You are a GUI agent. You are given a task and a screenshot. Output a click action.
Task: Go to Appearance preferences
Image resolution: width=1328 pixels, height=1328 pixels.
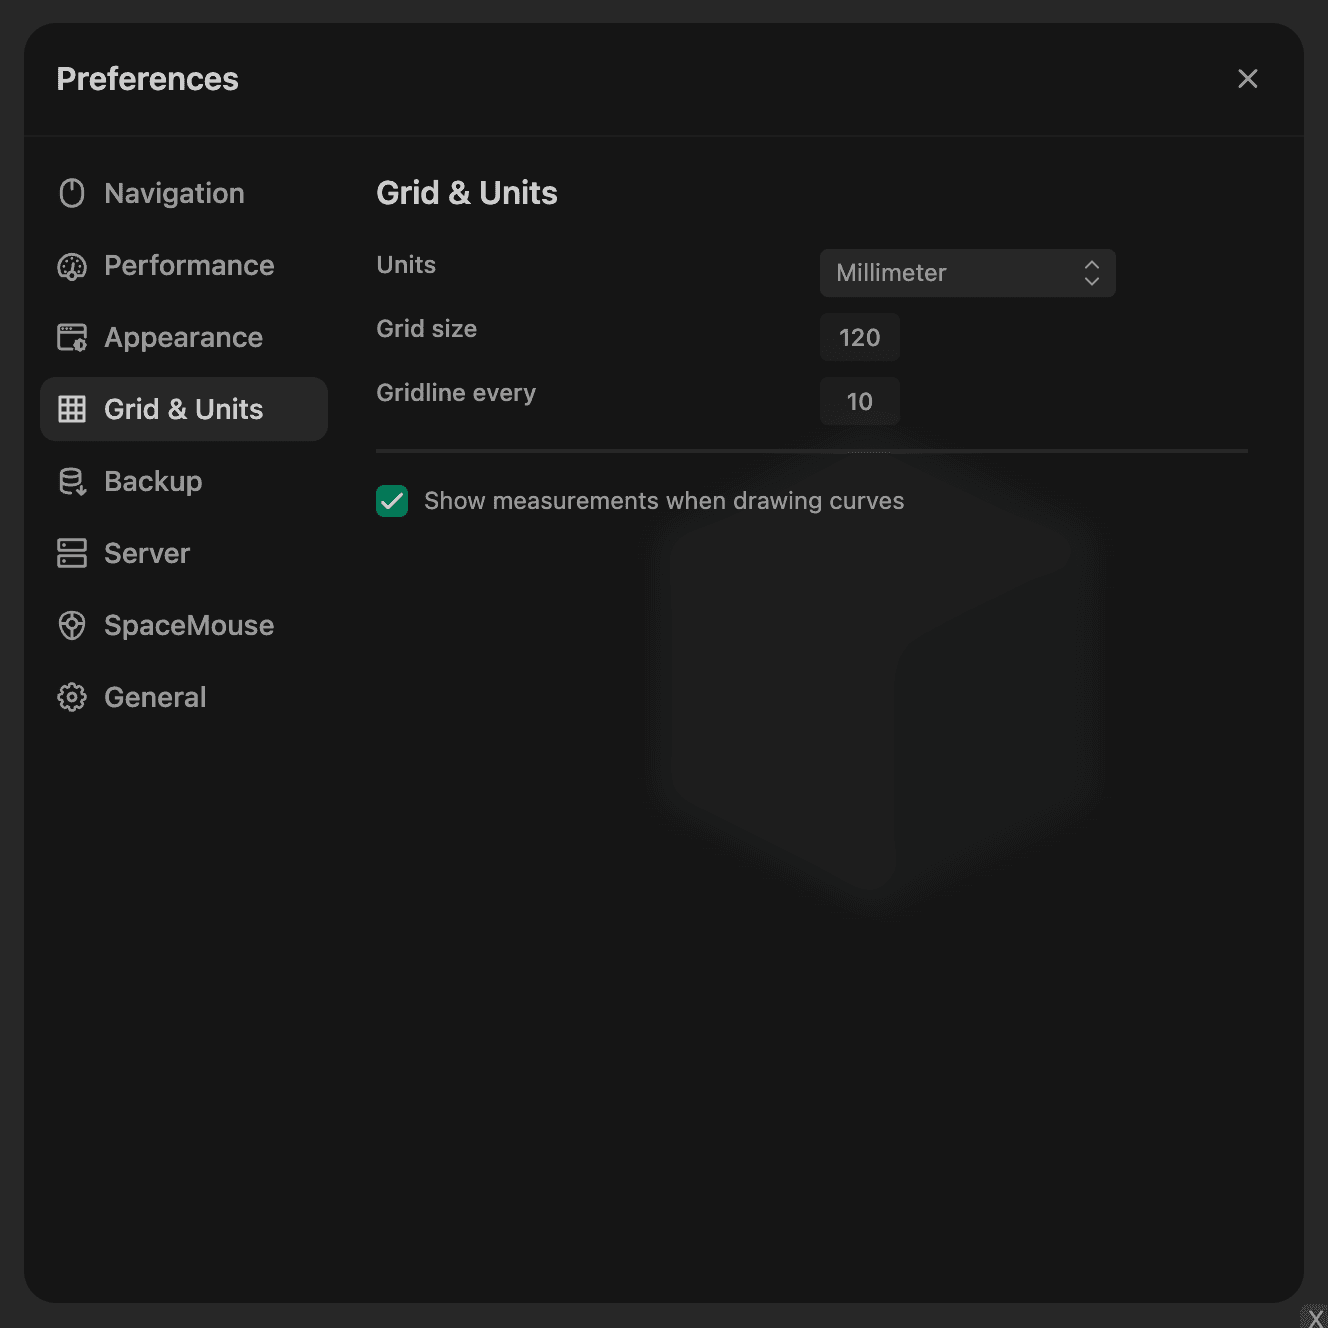(x=183, y=337)
